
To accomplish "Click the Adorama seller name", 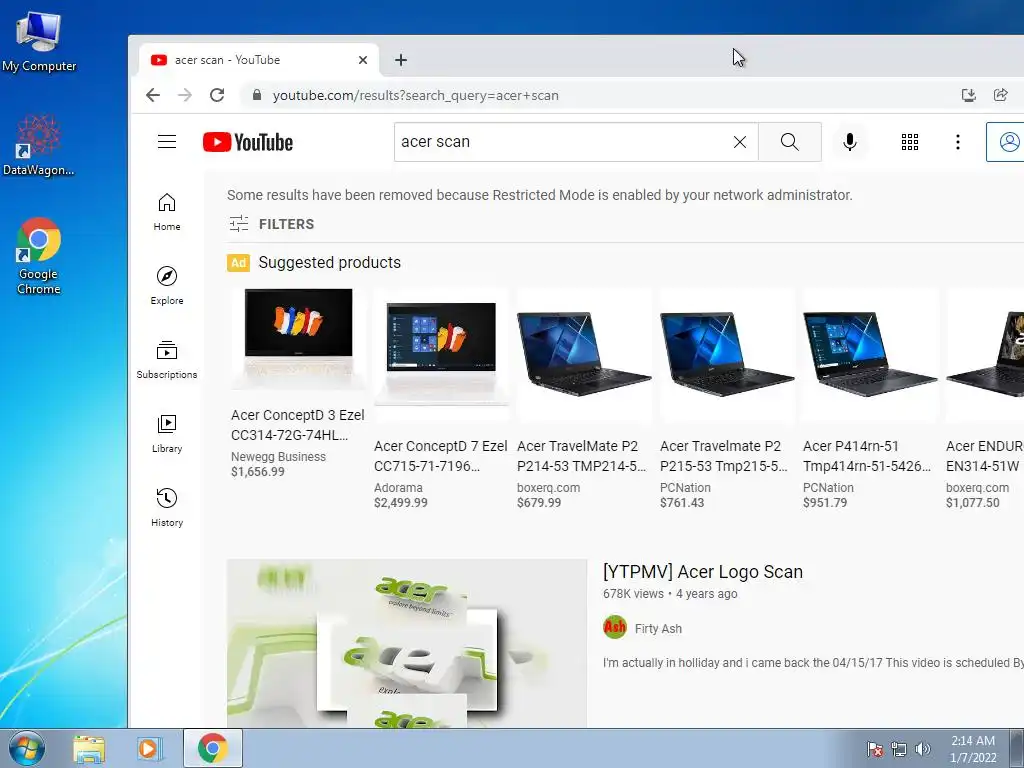I will point(398,488).
